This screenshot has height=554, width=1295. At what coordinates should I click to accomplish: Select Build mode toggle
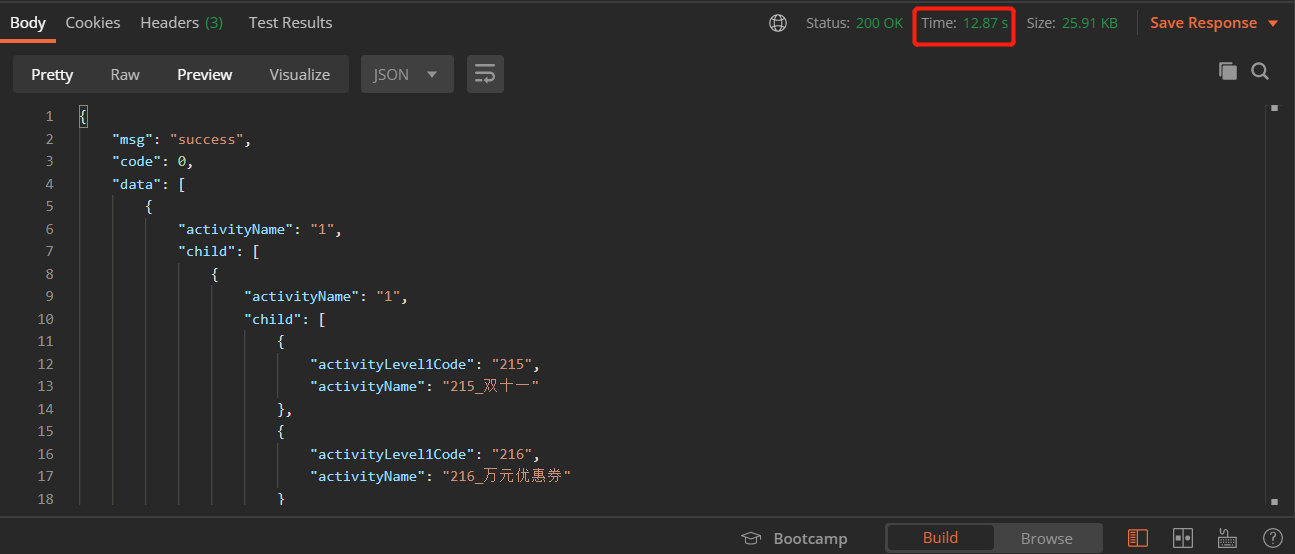pyautogui.click(x=940, y=538)
